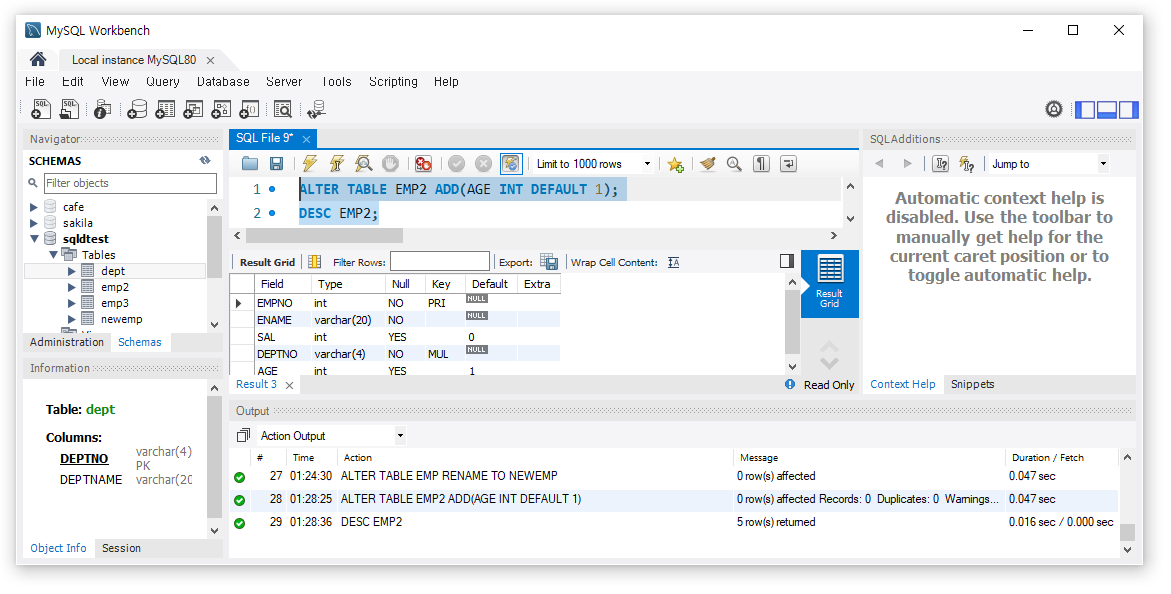Hide the right SQL Additions panel
The height and width of the screenshot is (594, 1171).
(1128, 110)
